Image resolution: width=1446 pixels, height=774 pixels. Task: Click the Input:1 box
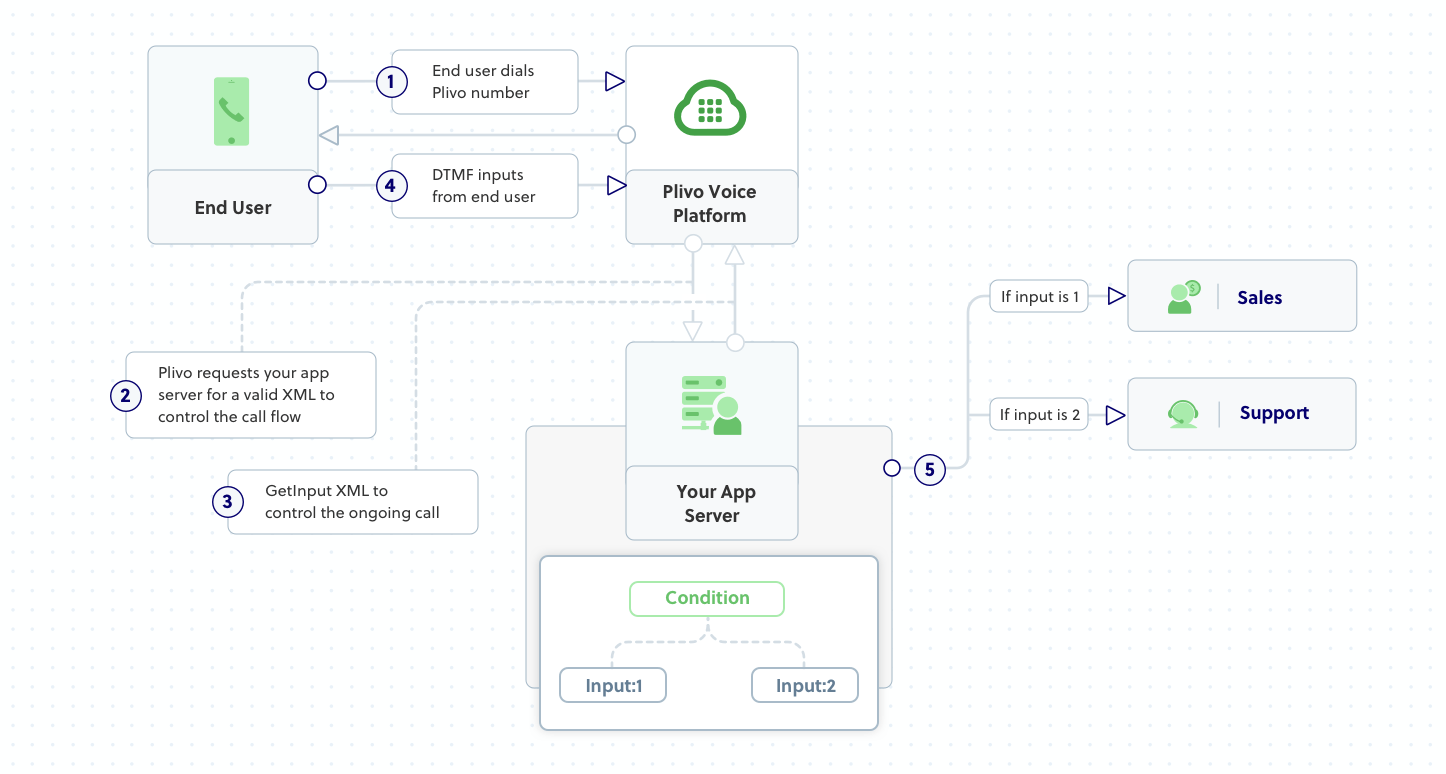click(613, 686)
